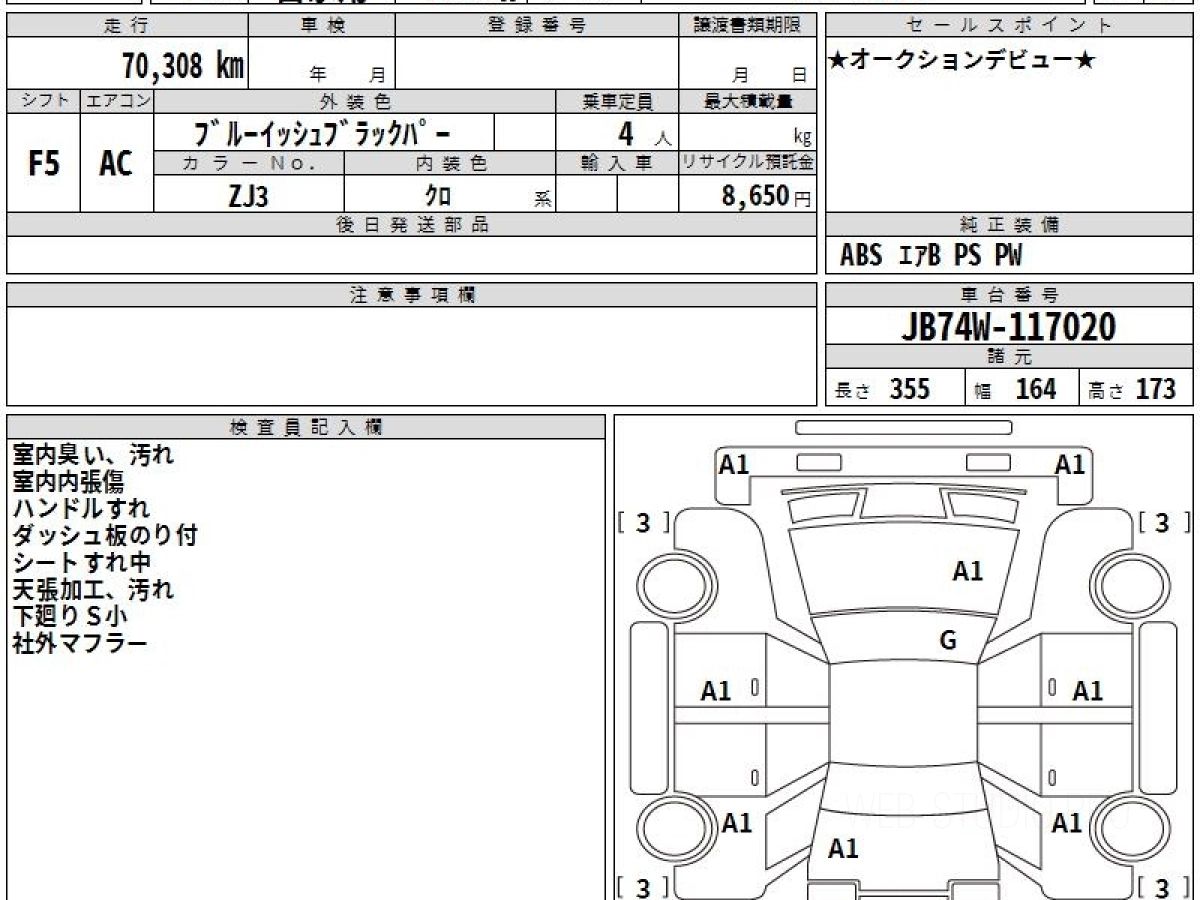Click the エアコン header cell
The image size is (1200, 900).
pyautogui.click(x=117, y=101)
